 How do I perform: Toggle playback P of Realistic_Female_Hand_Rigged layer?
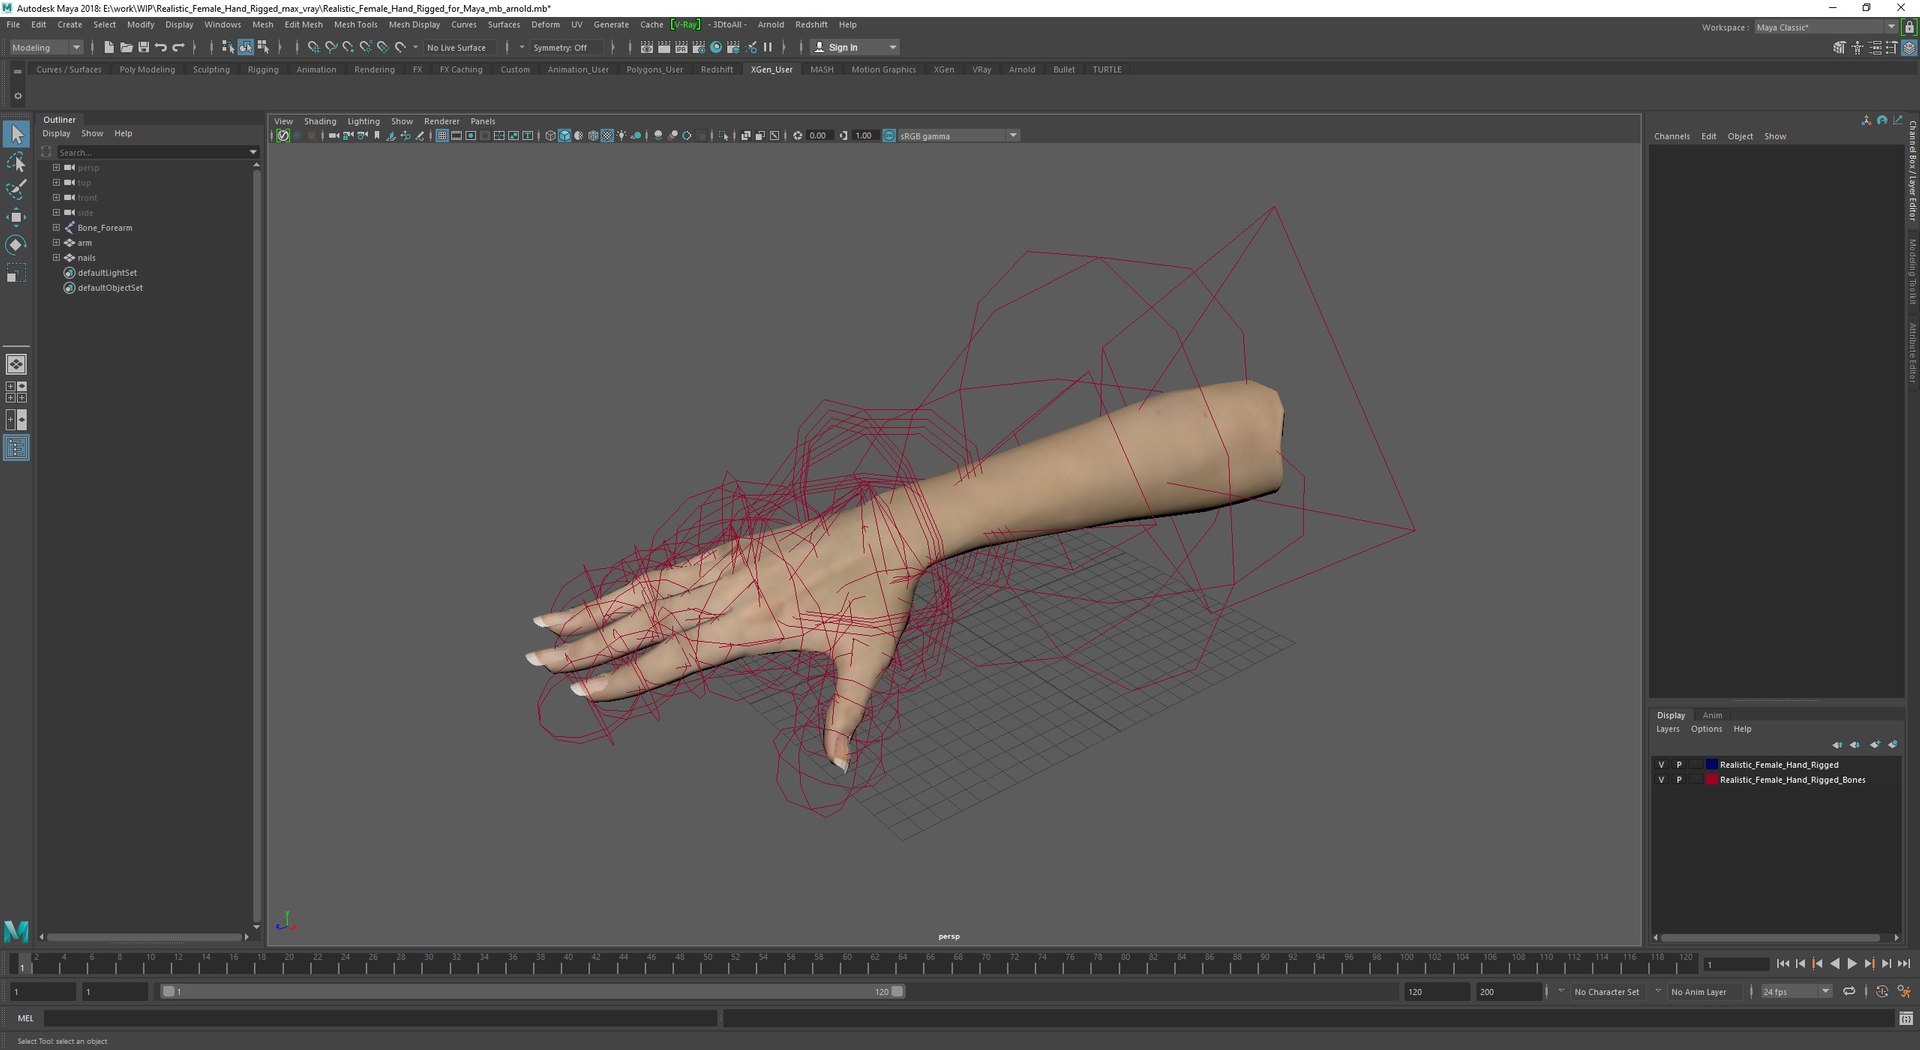(1679, 765)
